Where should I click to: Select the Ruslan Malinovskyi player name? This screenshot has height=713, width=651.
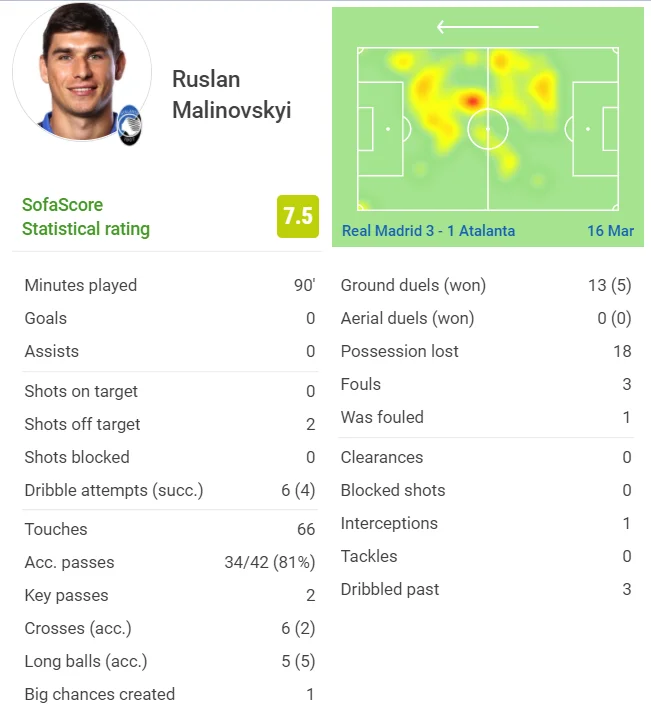point(231,95)
